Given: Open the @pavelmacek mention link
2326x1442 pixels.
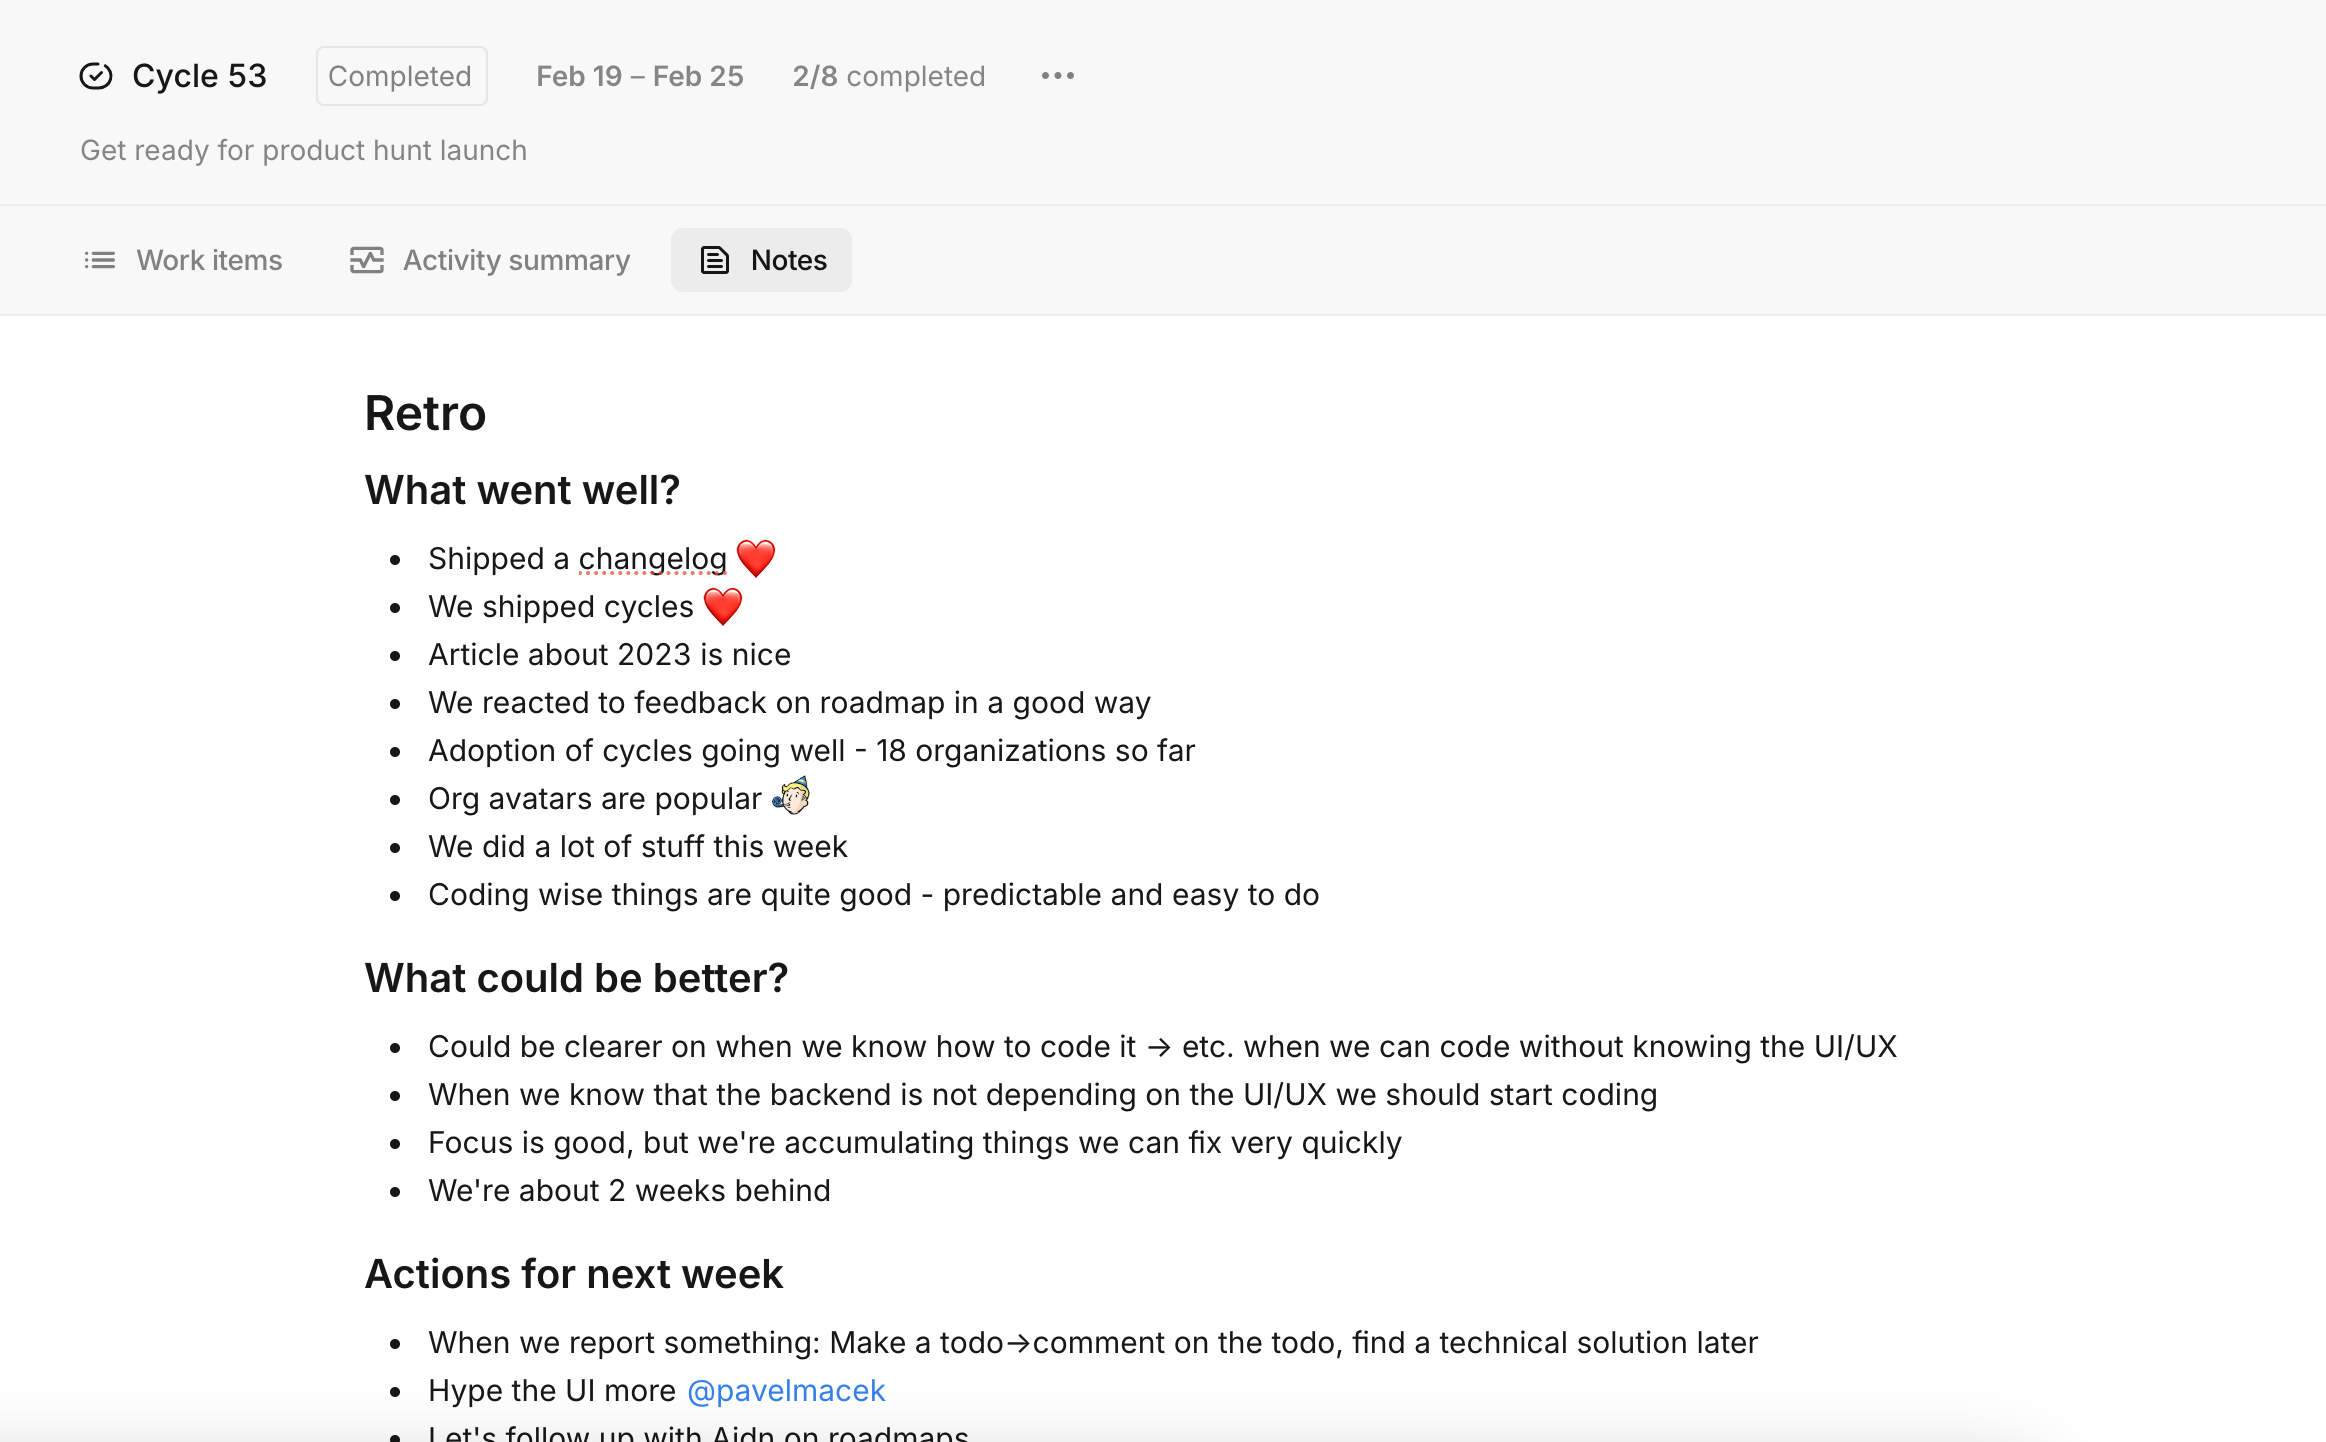Looking at the screenshot, I should pos(786,1390).
